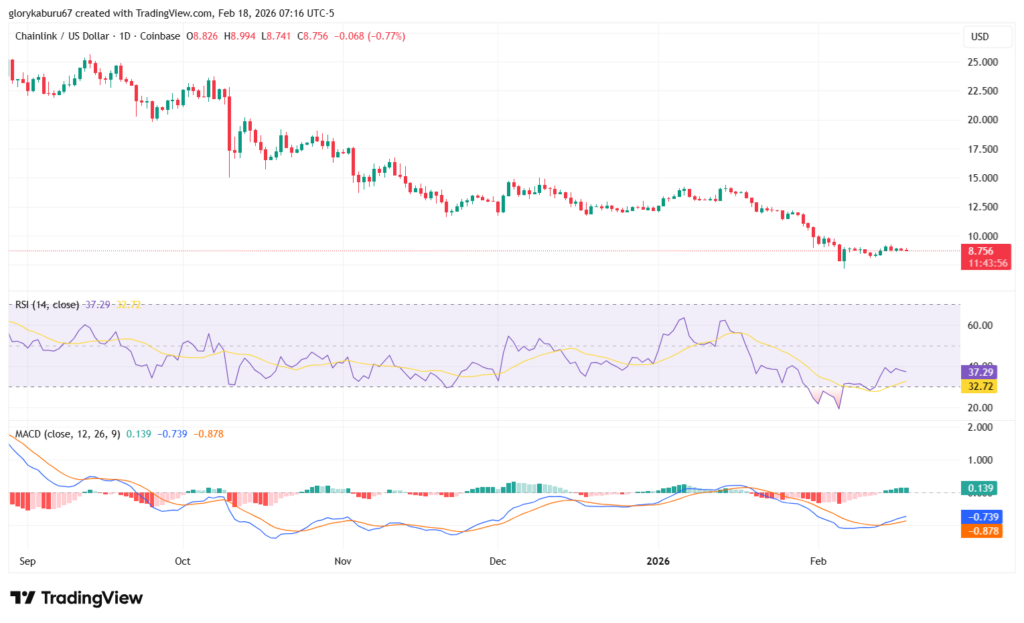This screenshot has height=623, width=1024.
Task: Click the Dec label on time axis
Action: click(x=498, y=562)
